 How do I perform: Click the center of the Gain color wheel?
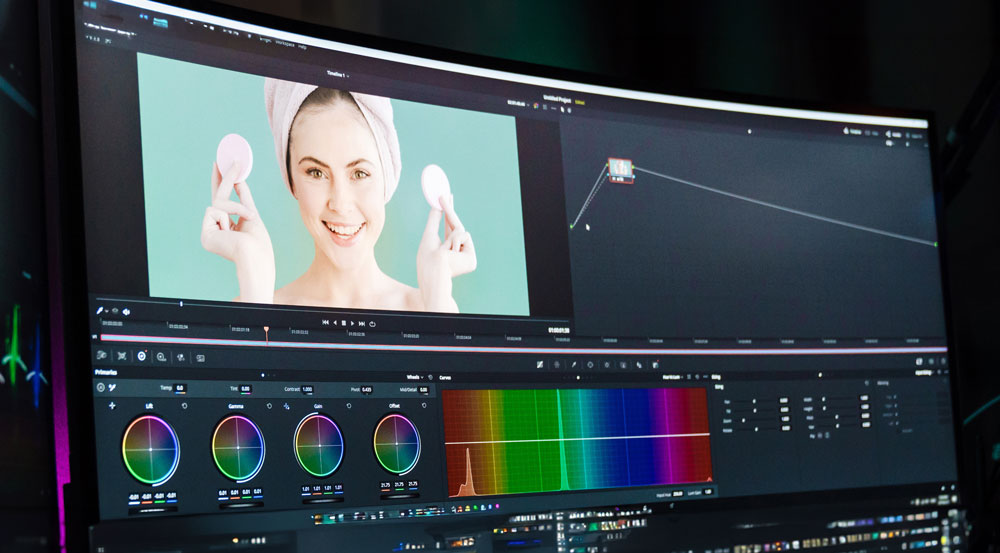(319, 445)
